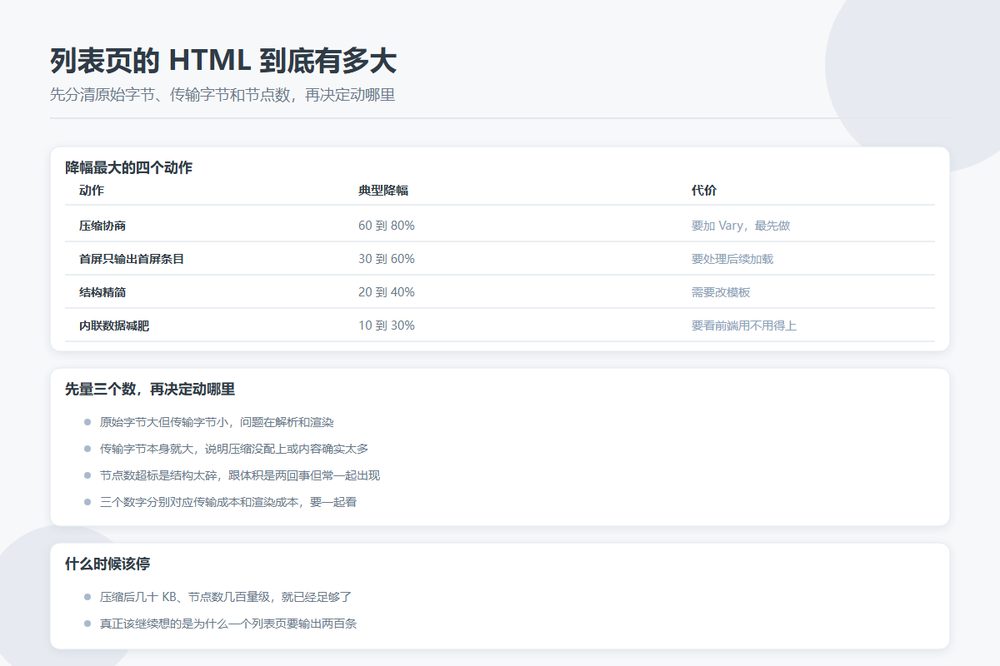Select the value '20 到 40%'
The width and height of the screenshot is (1000, 666).
pyautogui.click(x=386, y=292)
